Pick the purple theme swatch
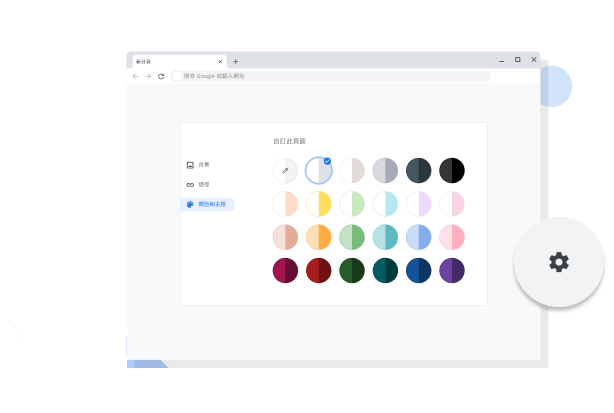Screen dimensions: 614x413 [x=452, y=270]
